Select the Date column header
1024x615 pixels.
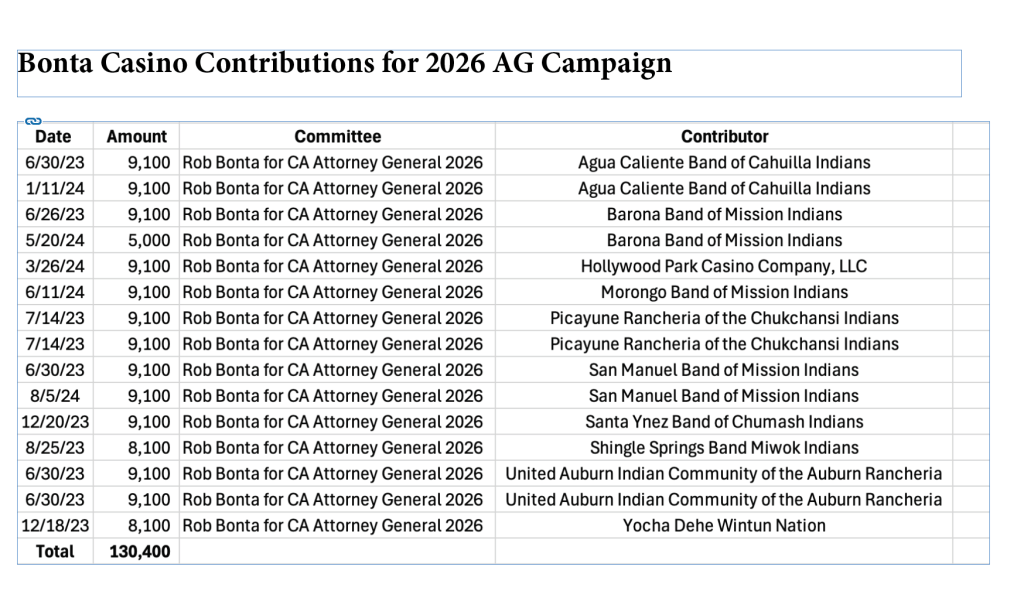[x=53, y=137]
